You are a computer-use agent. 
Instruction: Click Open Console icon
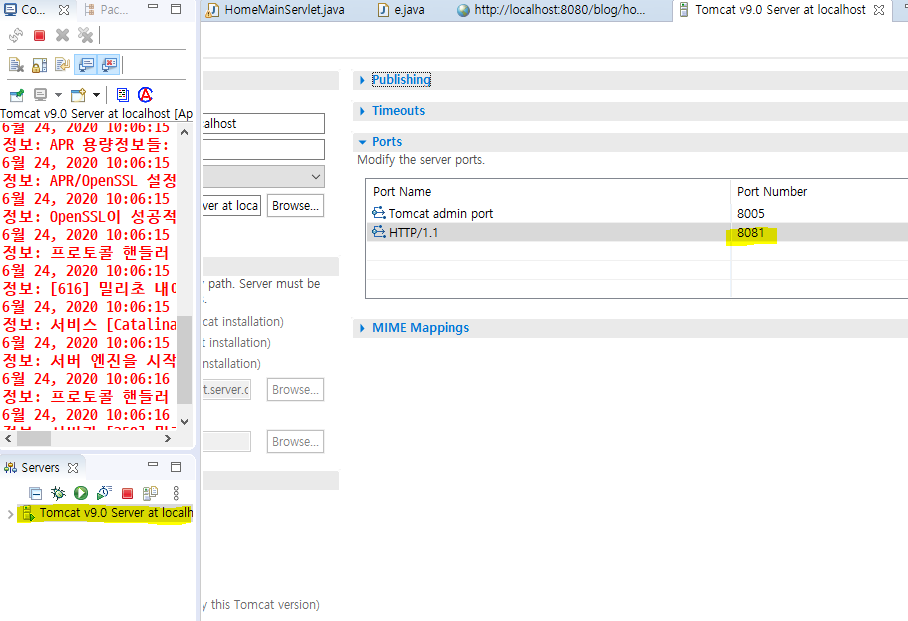click(78, 94)
